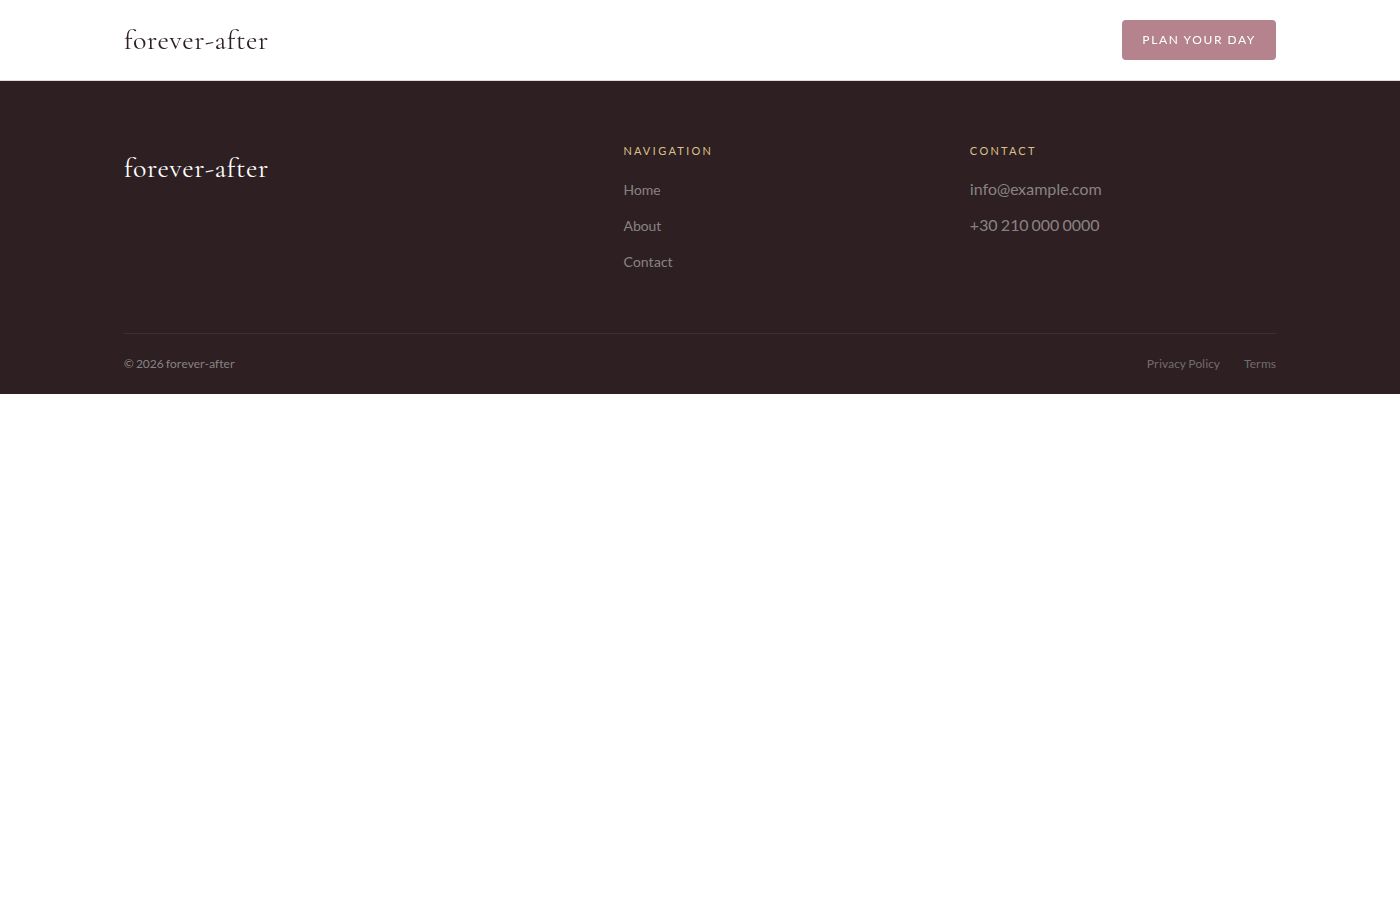Open the About footer link

(x=642, y=226)
